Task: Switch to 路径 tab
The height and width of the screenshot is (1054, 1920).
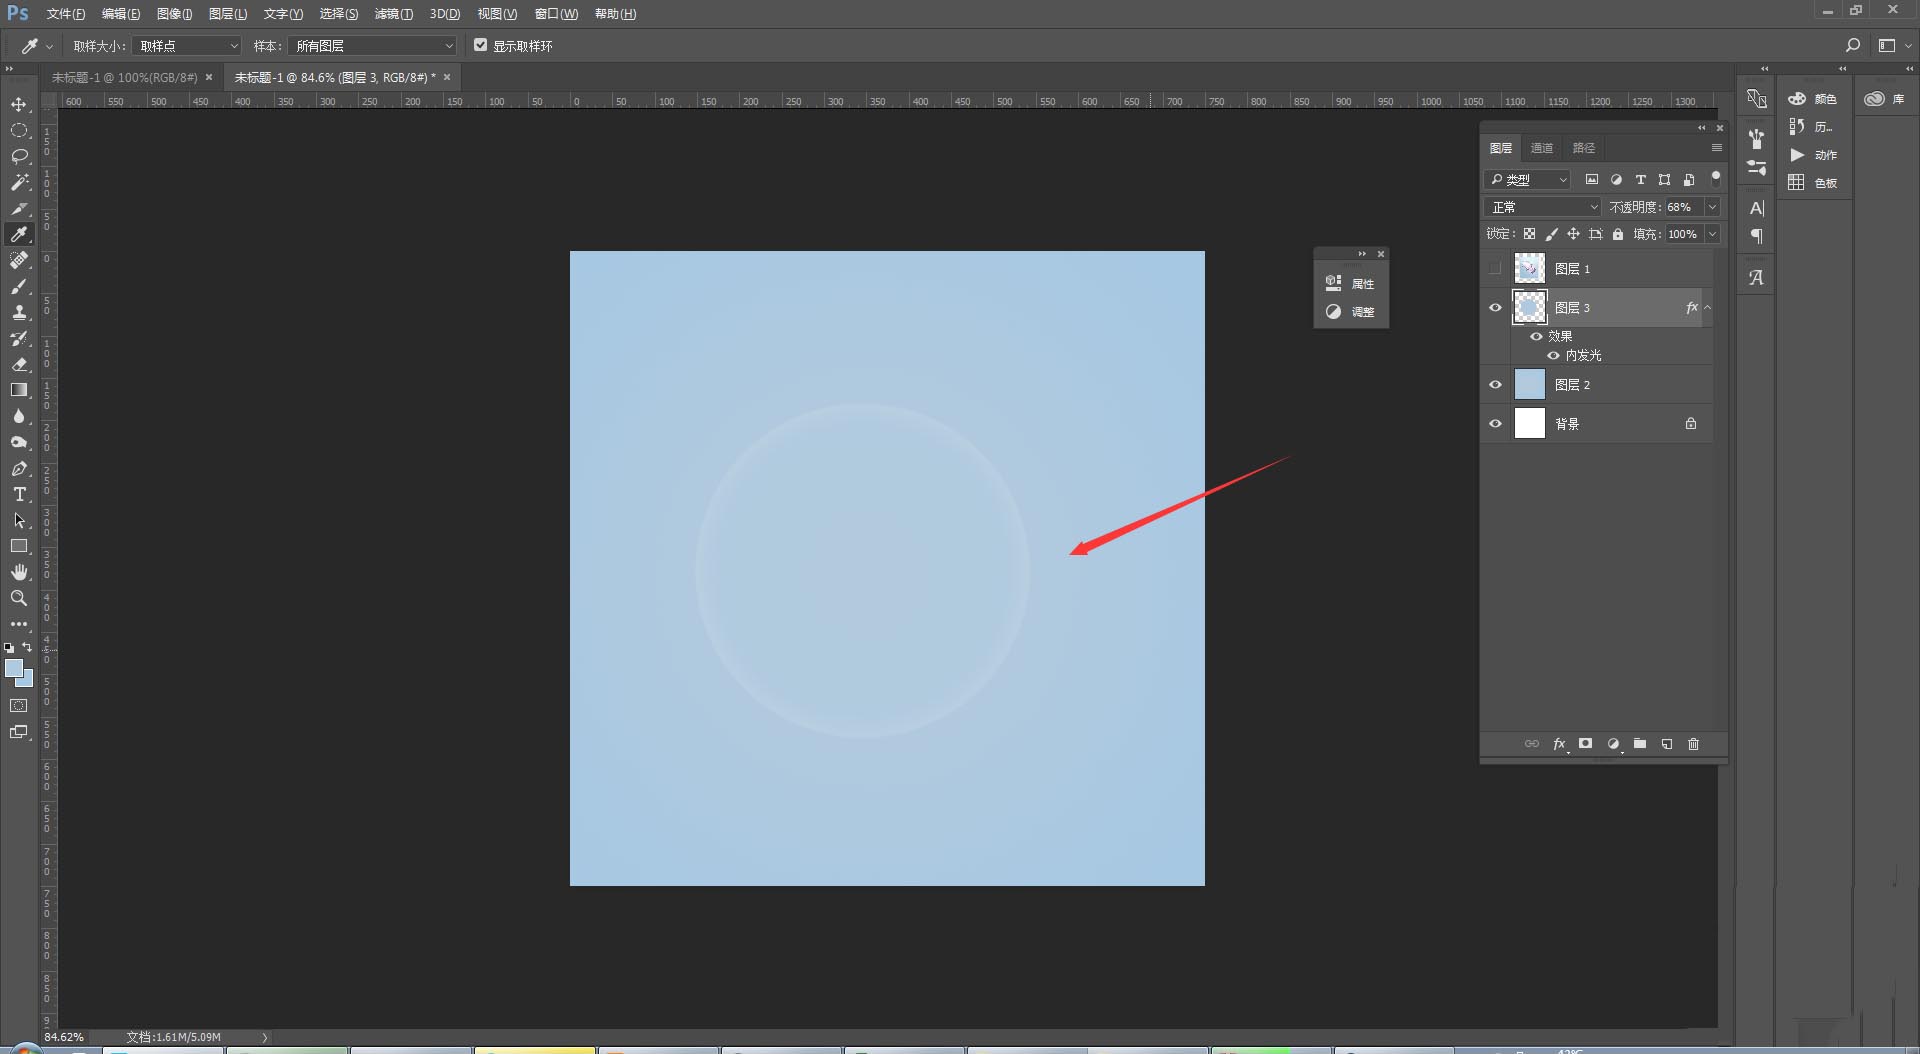Action: pyautogui.click(x=1584, y=148)
